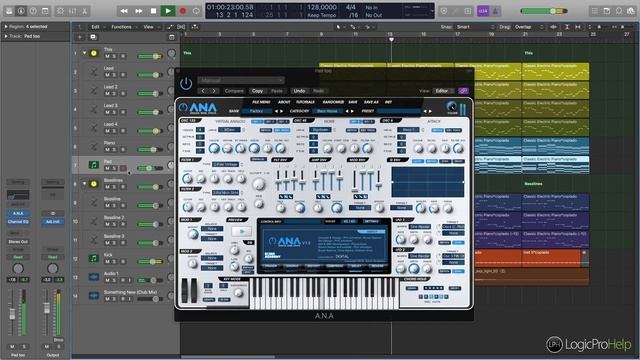The image size is (640, 360).
Task: Click the Forward transport button
Action: click(x=138, y=11)
